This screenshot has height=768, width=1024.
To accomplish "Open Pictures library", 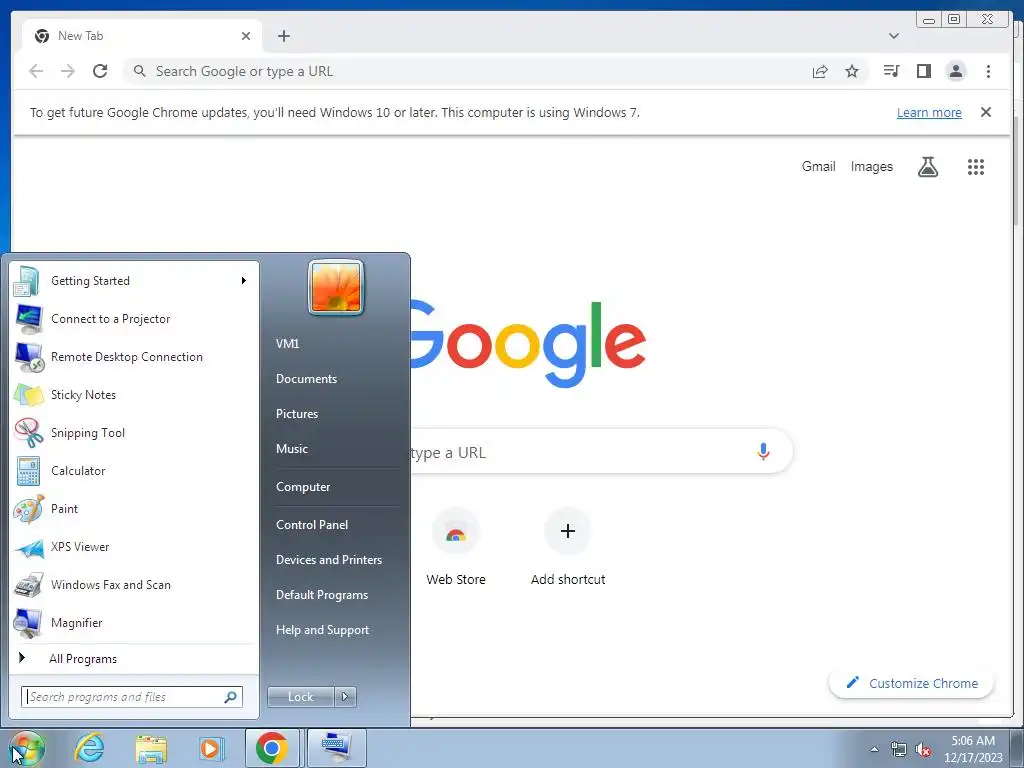I will (297, 414).
